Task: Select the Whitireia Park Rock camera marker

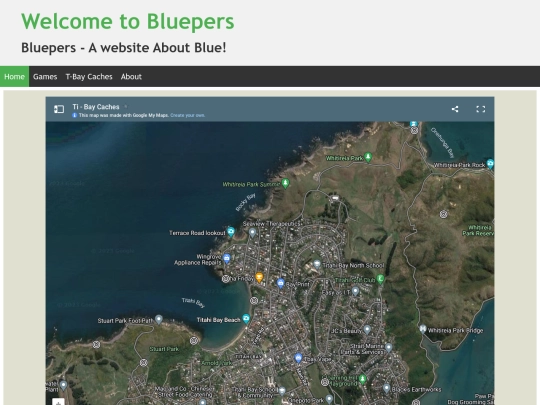Action: click(490, 164)
